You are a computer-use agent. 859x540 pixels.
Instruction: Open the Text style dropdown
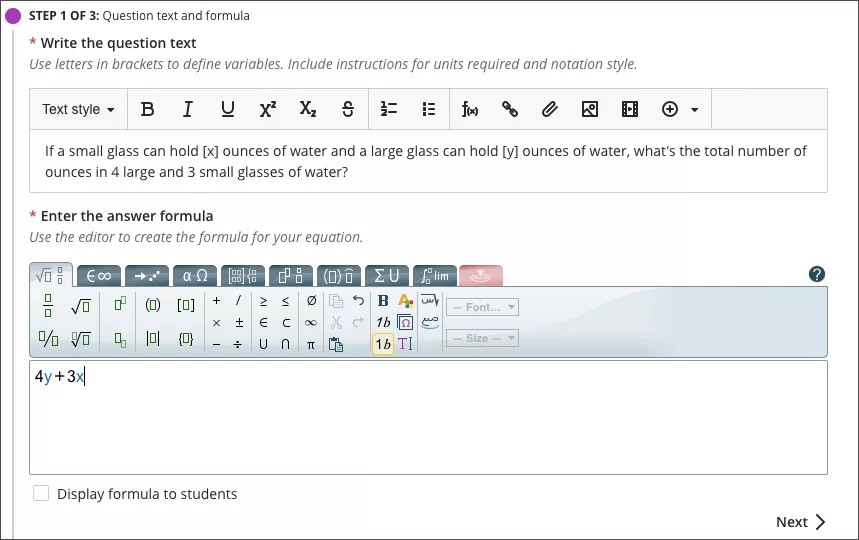tap(78, 110)
